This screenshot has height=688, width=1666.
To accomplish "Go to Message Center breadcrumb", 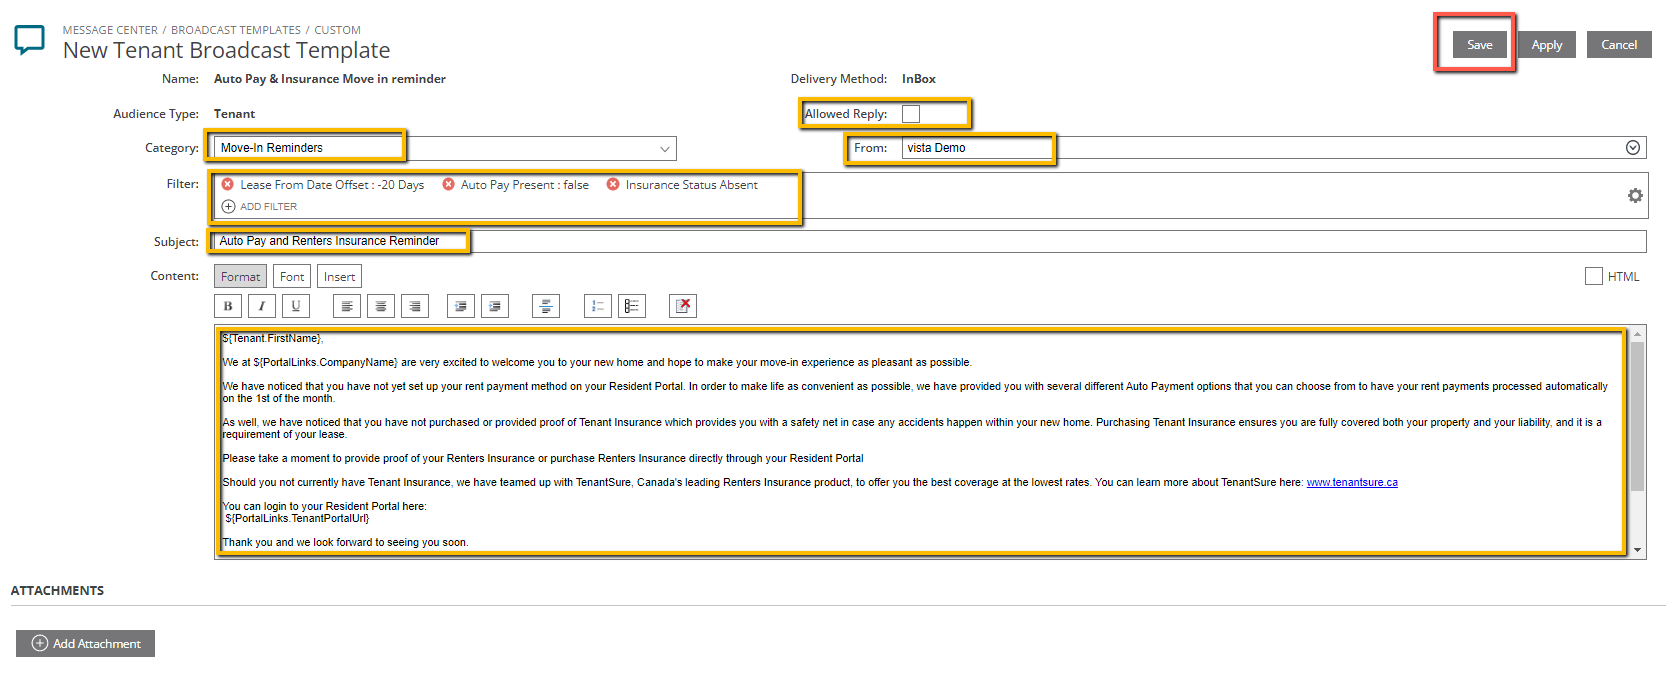I will coord(110,30).
